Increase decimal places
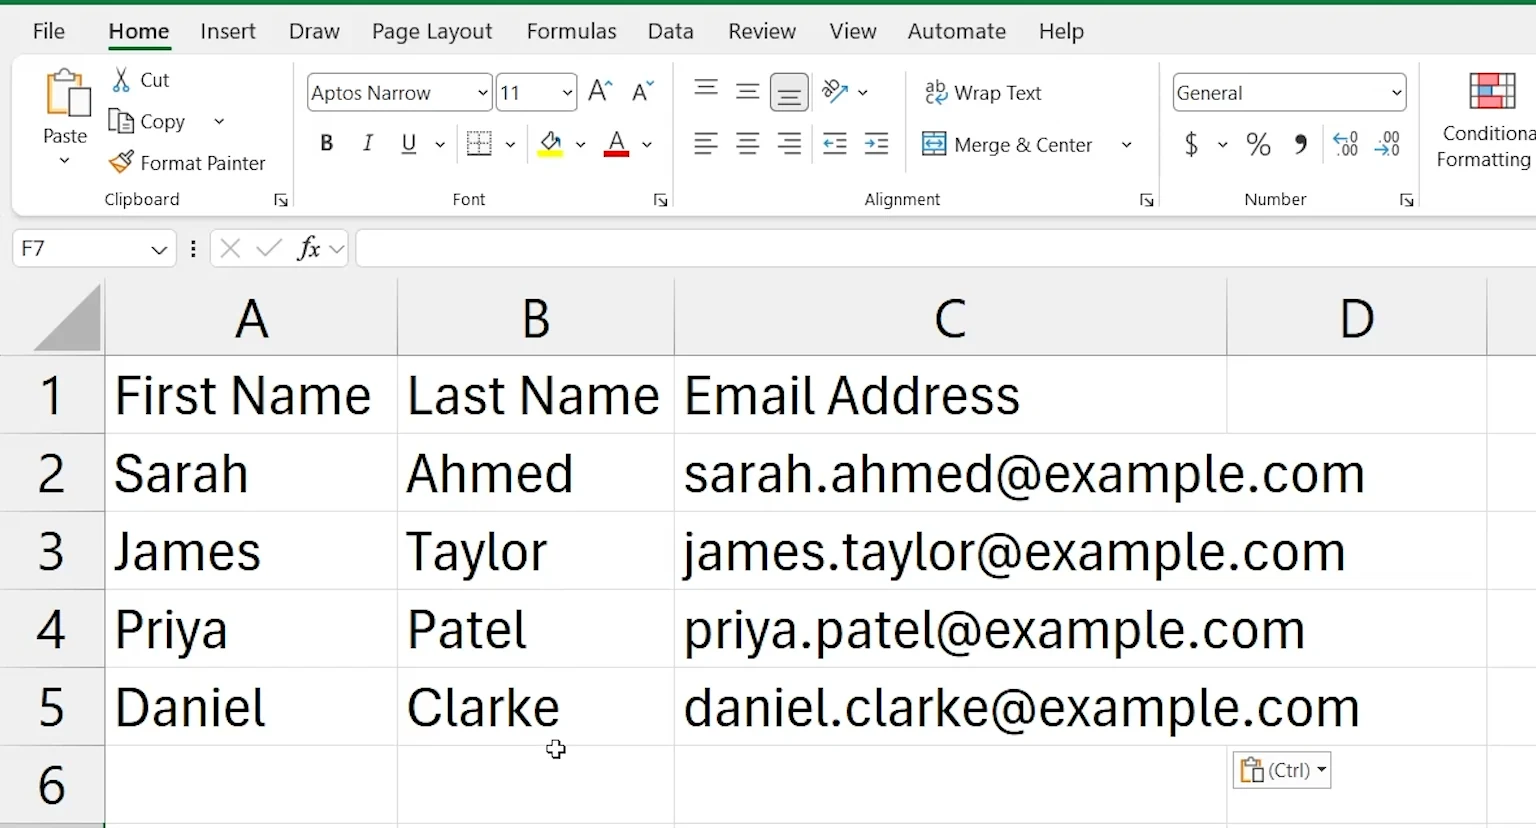The image size is (1536, 828). click(x=1346, y=145)
